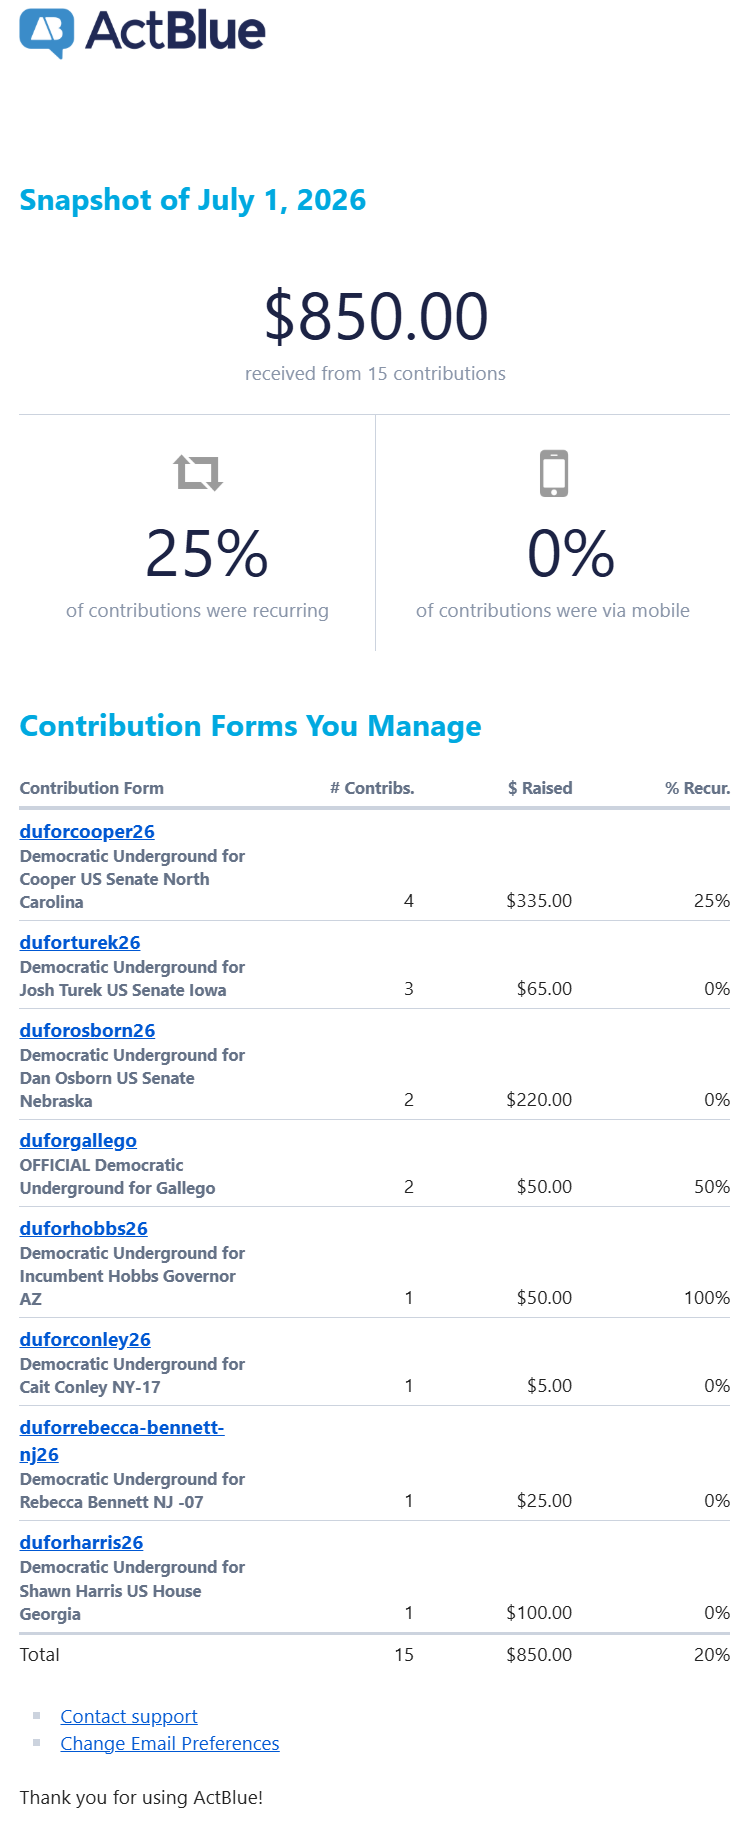The height and width of the screenshot is (1821, 743).
Task: Click the ActBlue wordmark text
Action: pyautogui.click(x=176, y=31)
